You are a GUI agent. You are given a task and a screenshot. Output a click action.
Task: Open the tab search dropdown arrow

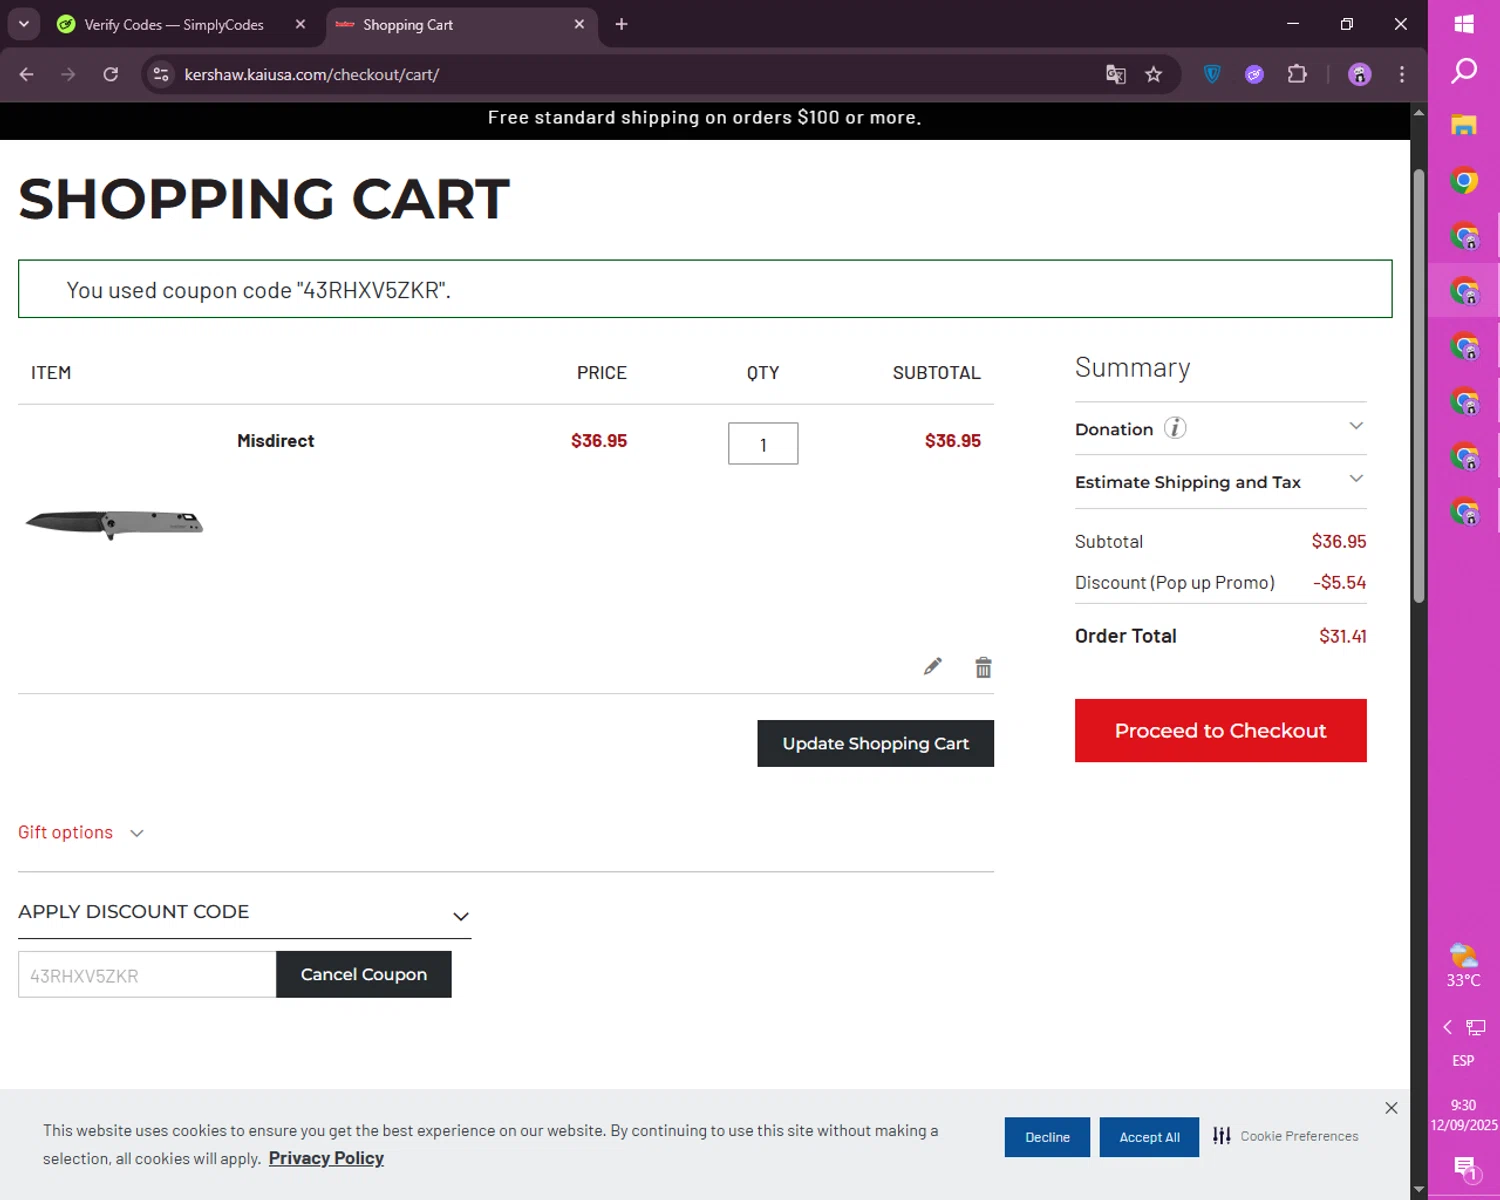pos(24,24)
